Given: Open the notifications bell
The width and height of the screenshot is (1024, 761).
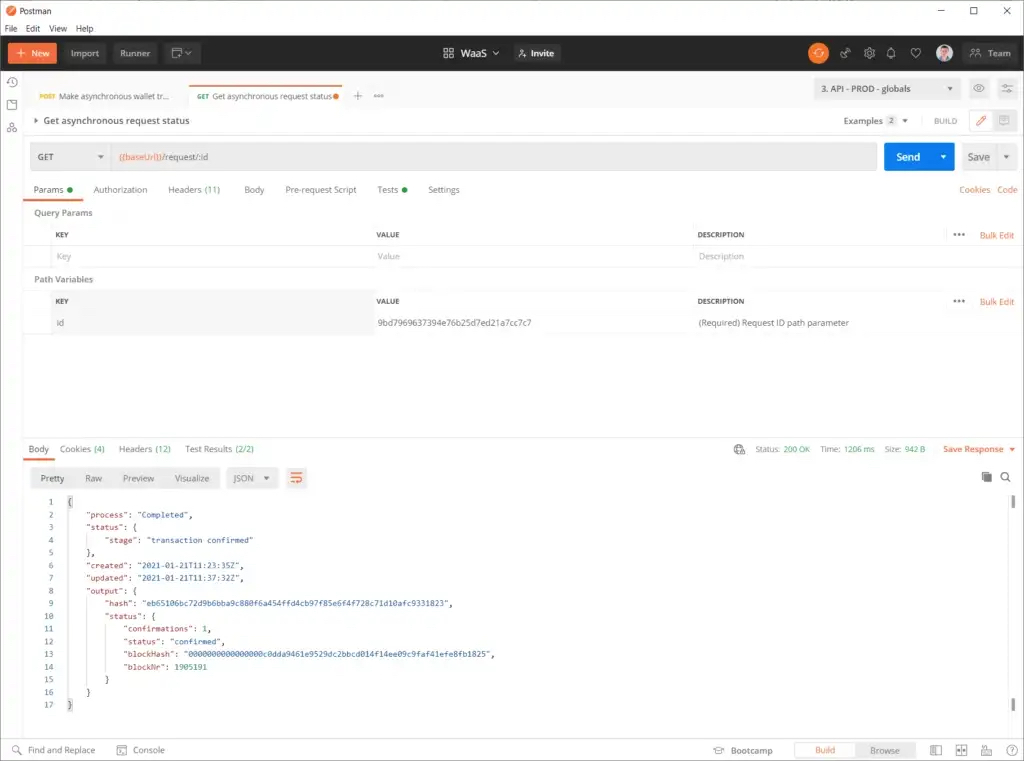Looking at the screenshot, I should pyautogui.click(x=891, y=53).
